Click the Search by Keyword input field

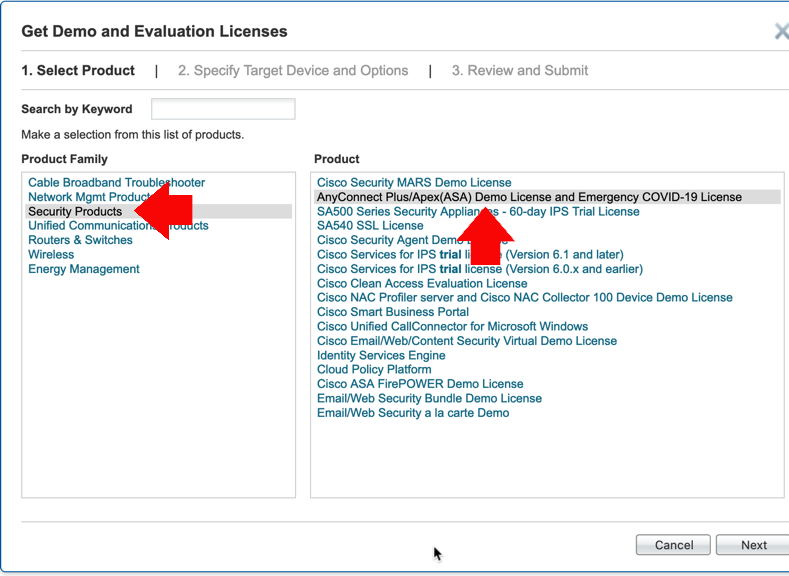(223, 109)
